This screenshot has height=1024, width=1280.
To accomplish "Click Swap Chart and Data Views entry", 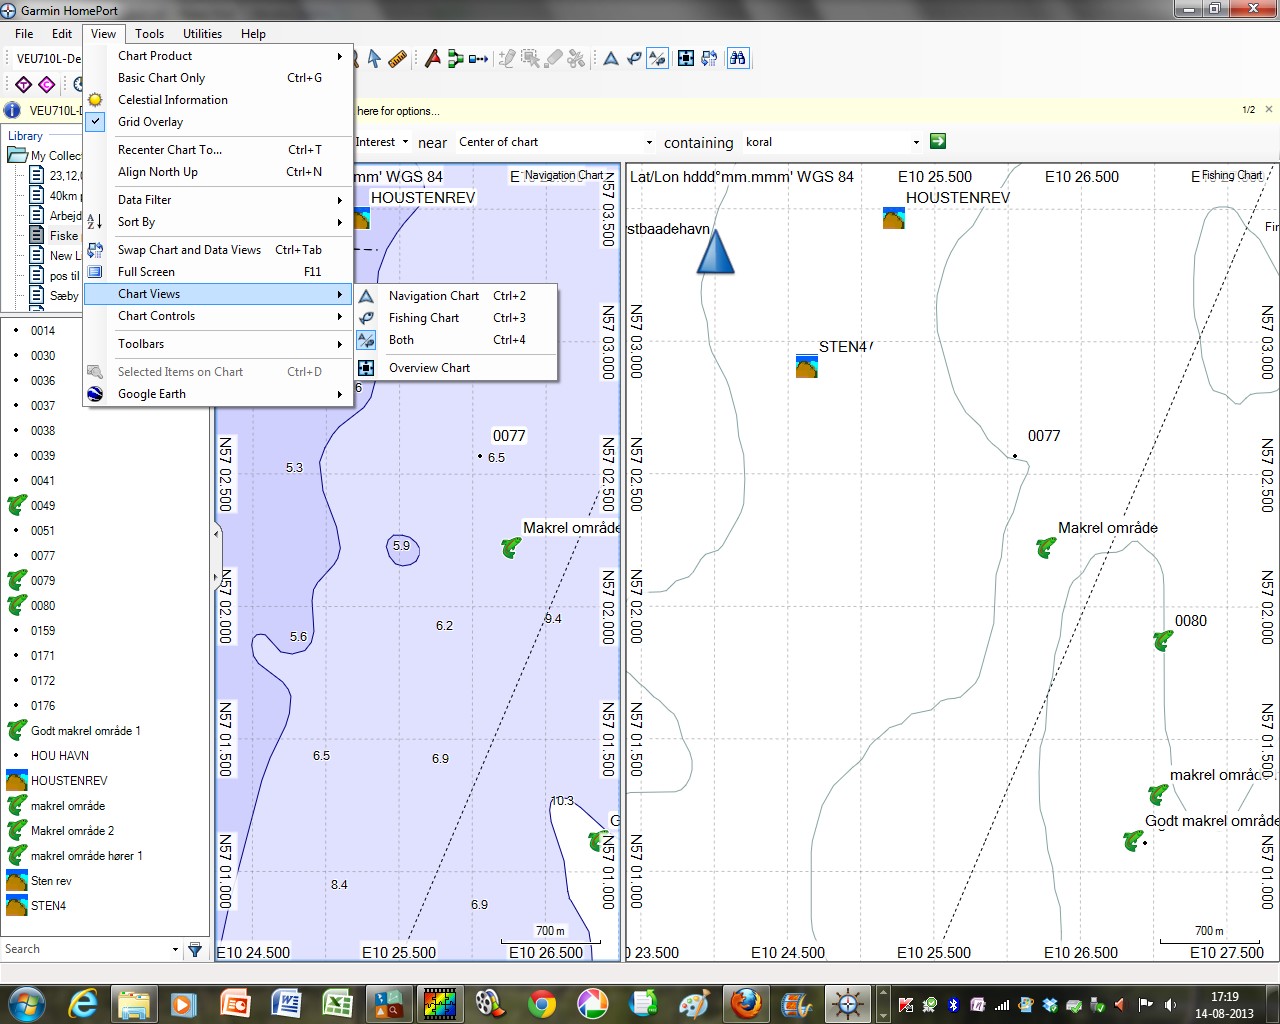I will [219, 250].
